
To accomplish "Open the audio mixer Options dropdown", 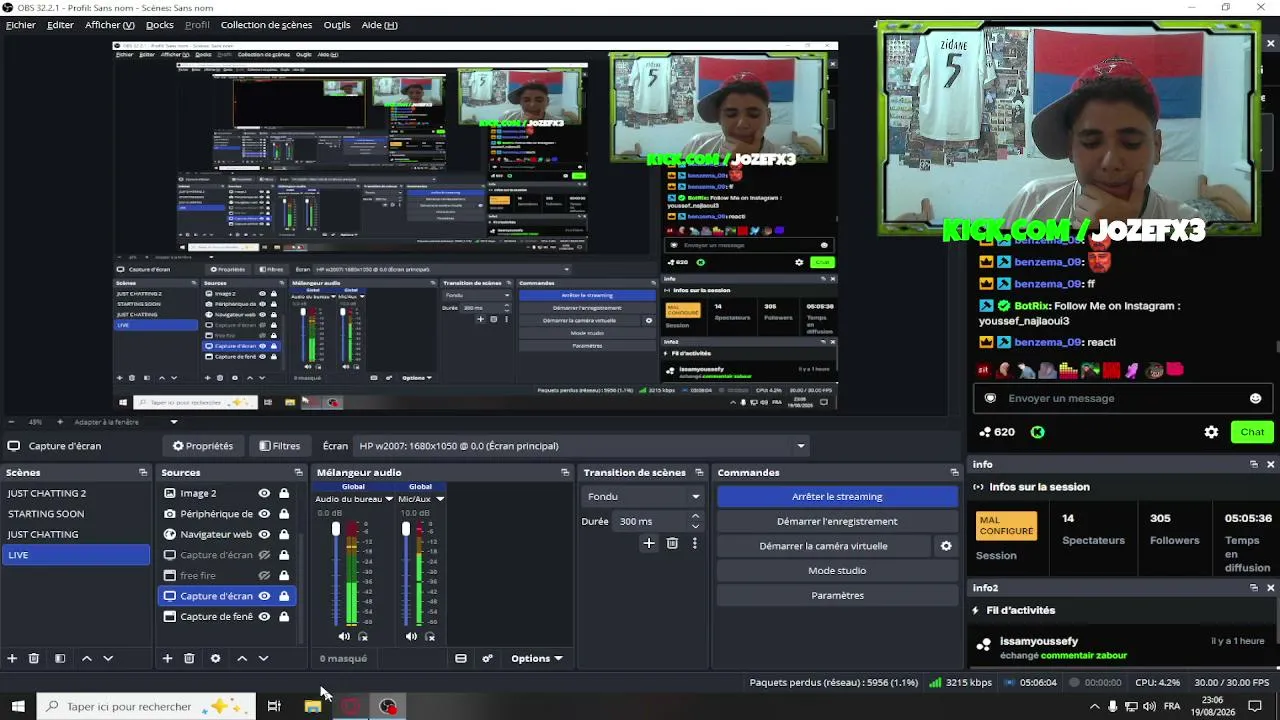I will click(536, 658).
